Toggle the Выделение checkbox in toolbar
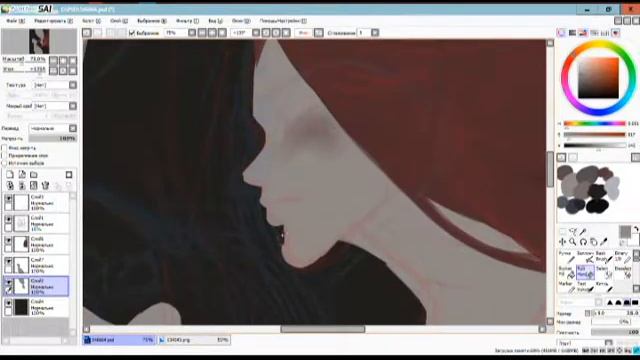 132,33
